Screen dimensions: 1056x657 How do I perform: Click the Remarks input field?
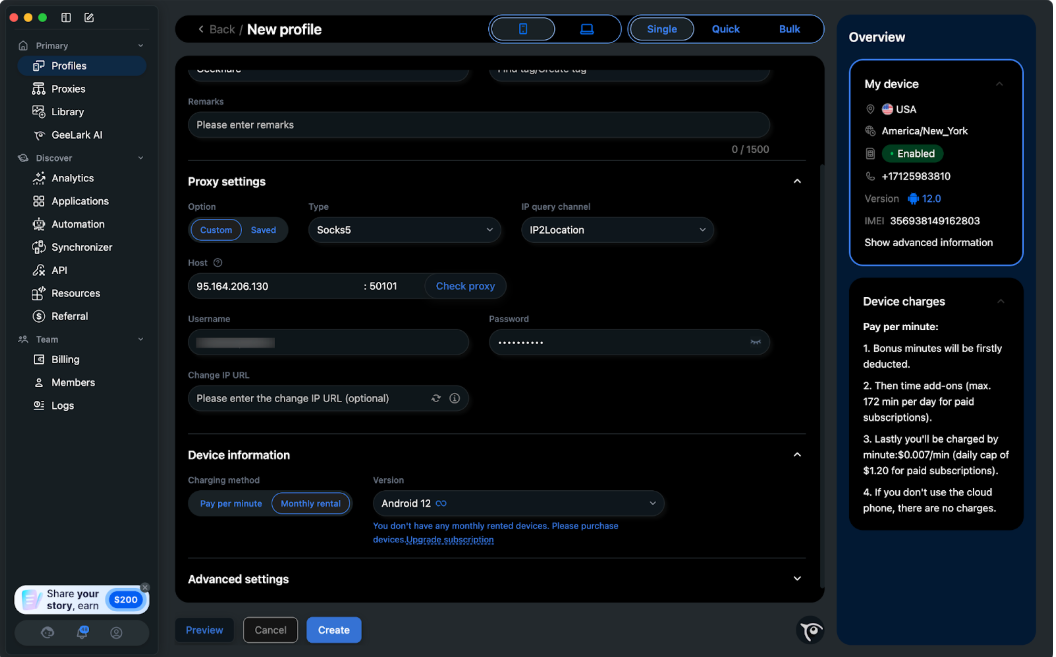(477, 124)
